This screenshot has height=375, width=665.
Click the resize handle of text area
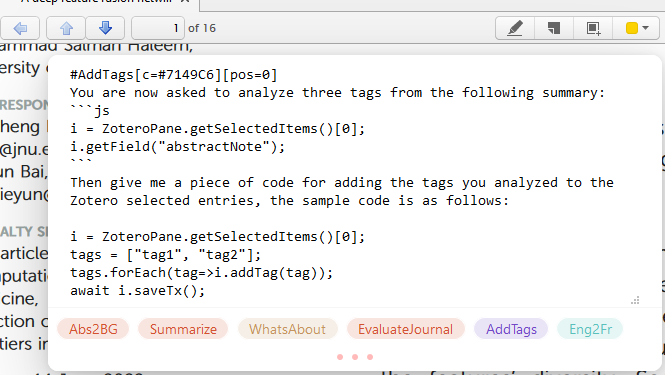(635, 300)
